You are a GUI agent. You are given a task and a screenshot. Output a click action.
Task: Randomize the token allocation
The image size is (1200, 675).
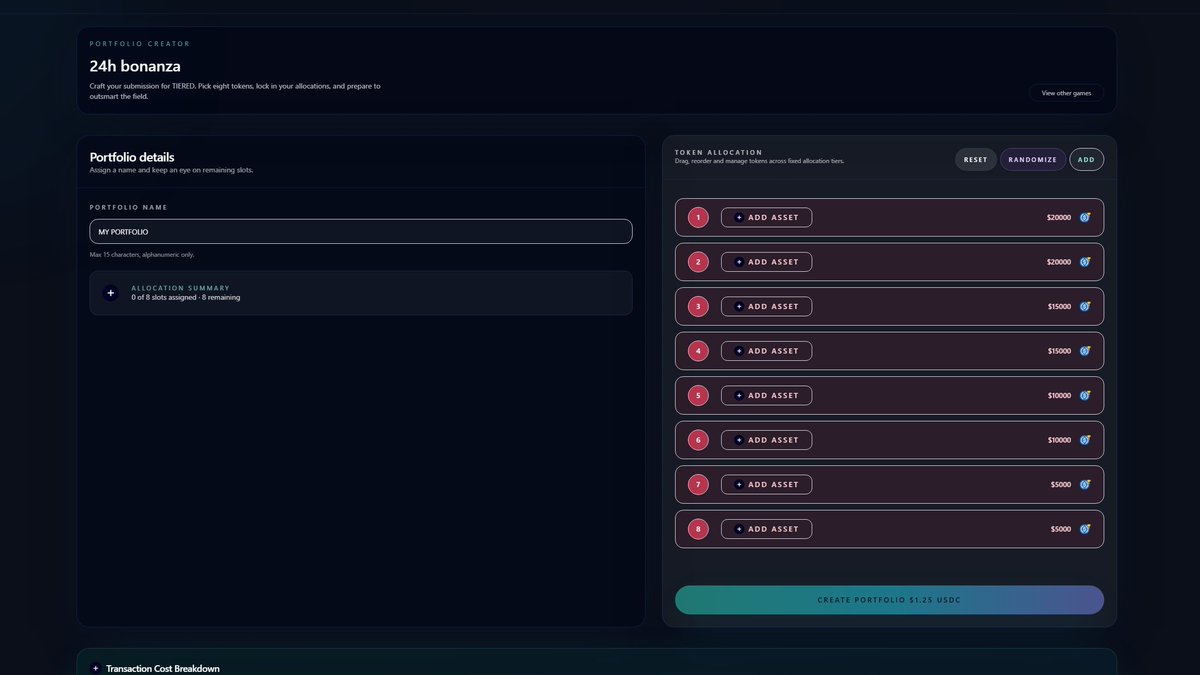(1033, 159)
